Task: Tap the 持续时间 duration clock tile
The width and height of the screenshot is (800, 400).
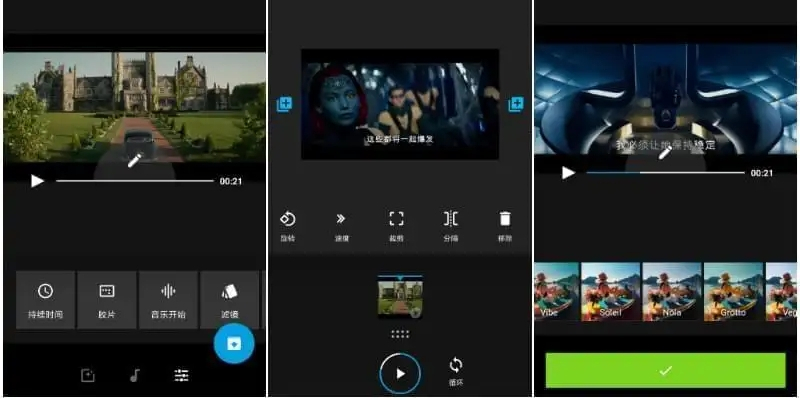Action: [45, 300]
